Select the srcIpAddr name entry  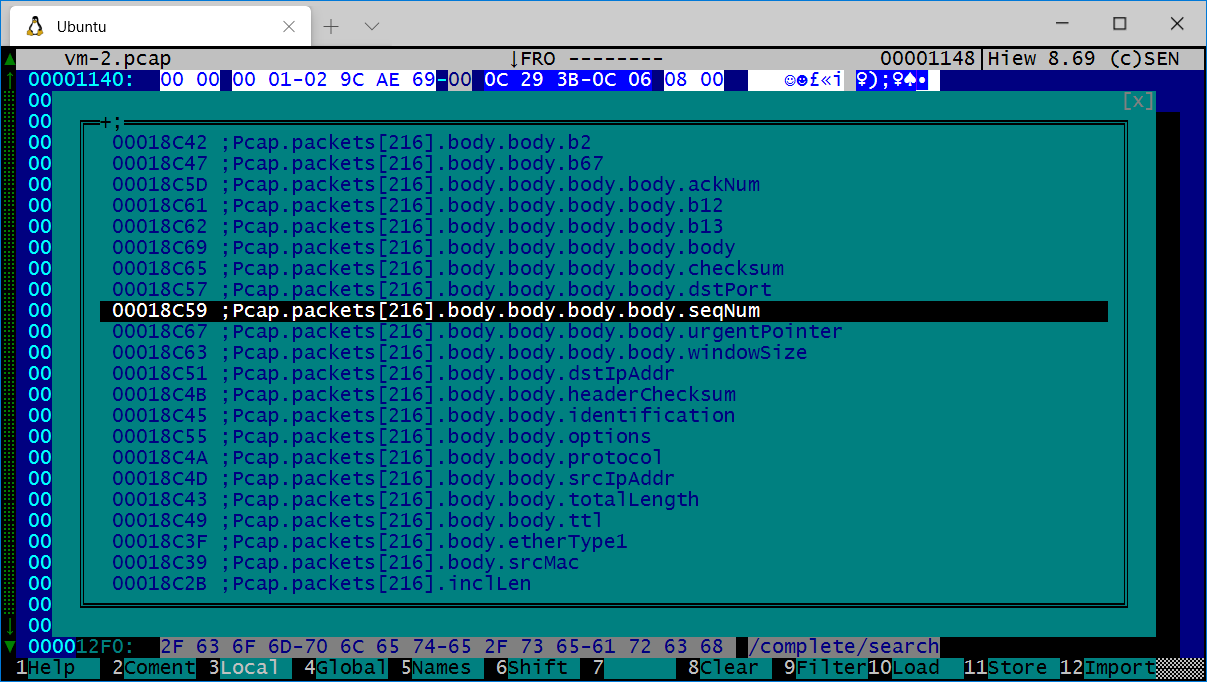(x=604, y=478)
